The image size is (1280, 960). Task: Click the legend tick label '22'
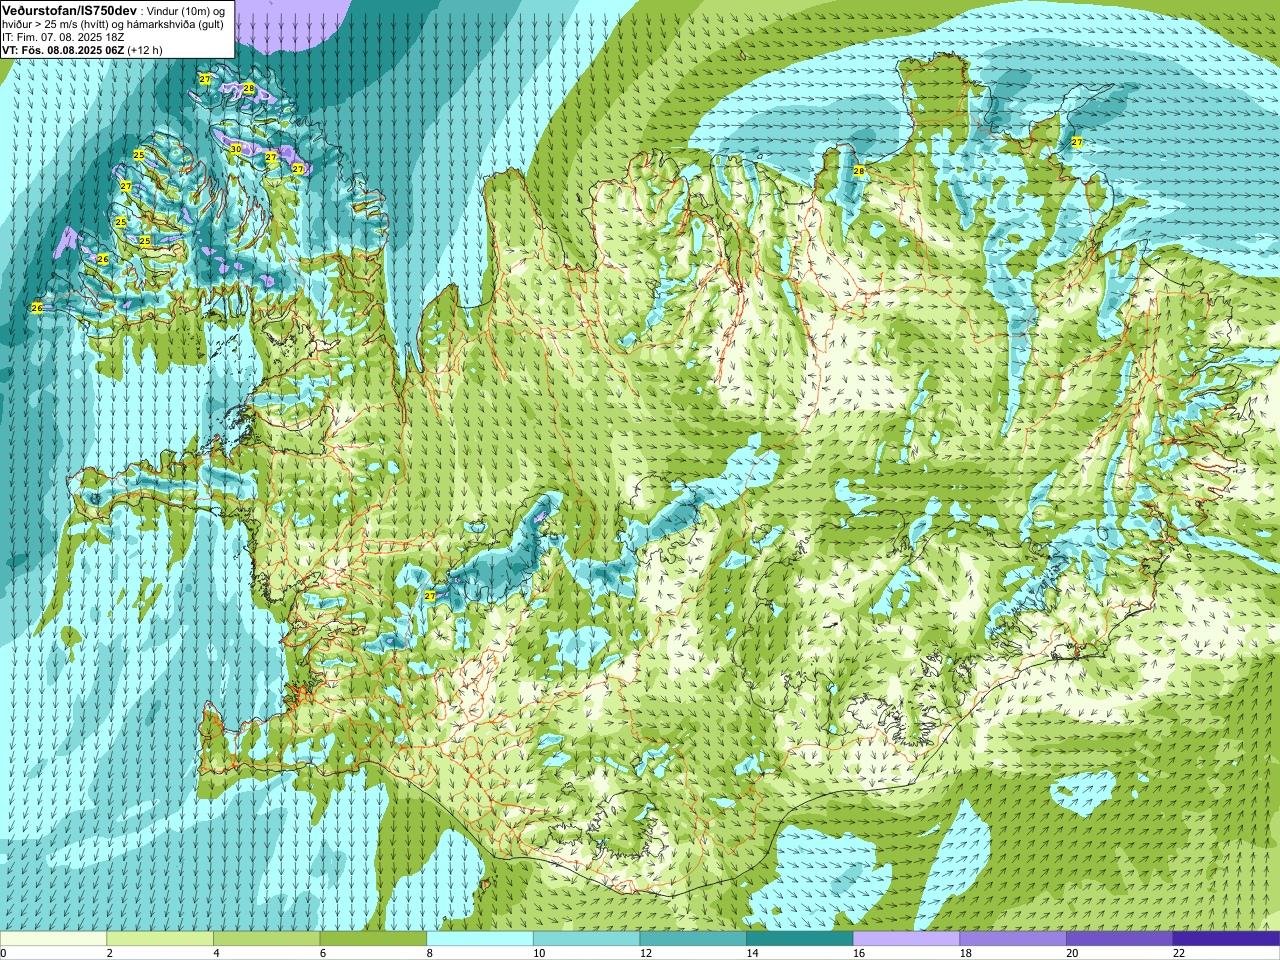tap(1179, 954)
